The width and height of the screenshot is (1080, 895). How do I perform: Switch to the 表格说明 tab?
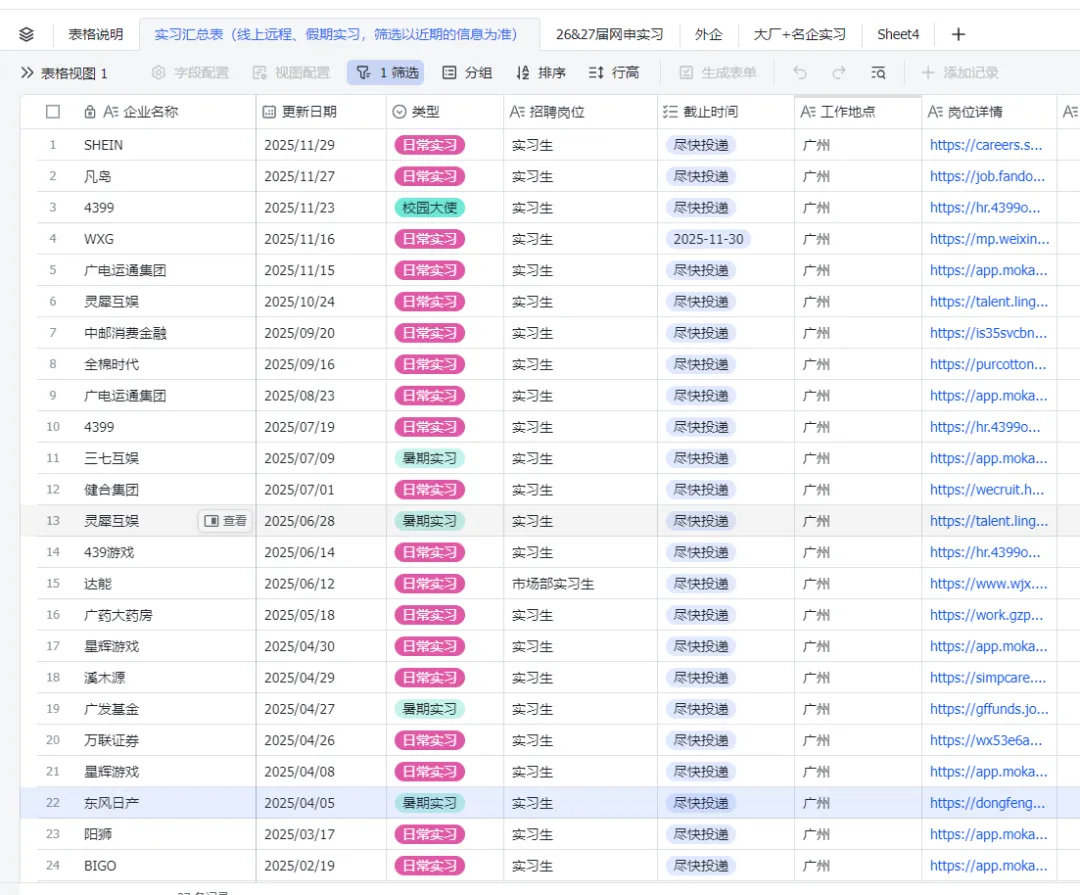(x=95, y=34)
